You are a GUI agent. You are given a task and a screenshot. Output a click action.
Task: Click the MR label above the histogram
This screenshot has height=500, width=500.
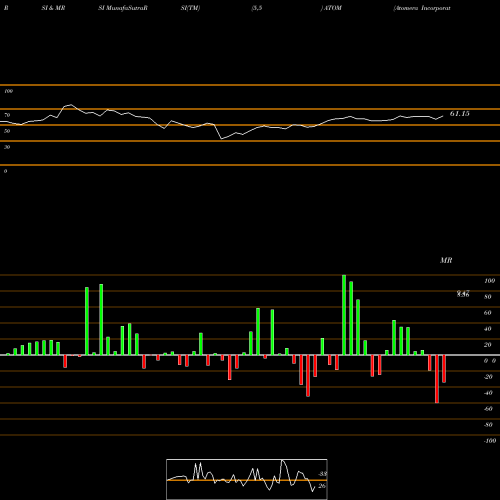(x=446, y=260)
